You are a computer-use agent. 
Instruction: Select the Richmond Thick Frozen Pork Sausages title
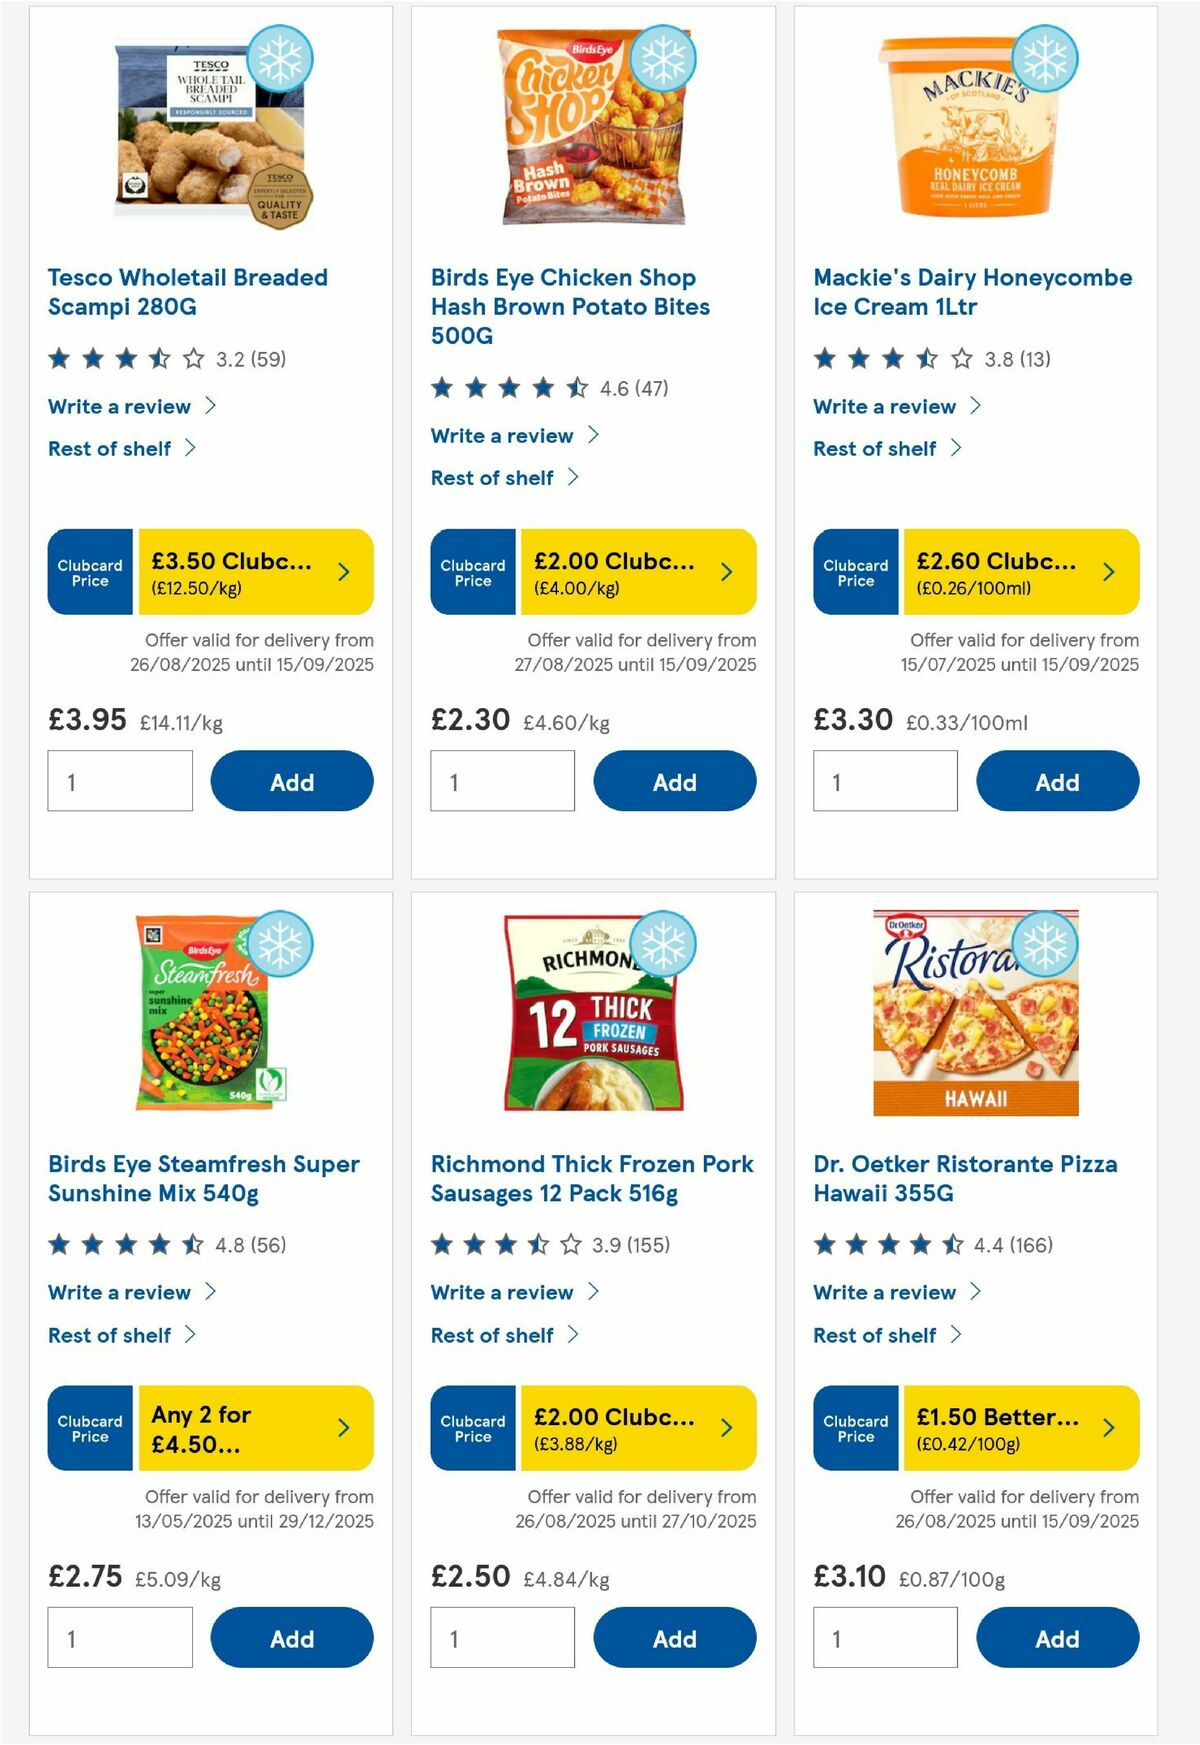click(591, 1178)
